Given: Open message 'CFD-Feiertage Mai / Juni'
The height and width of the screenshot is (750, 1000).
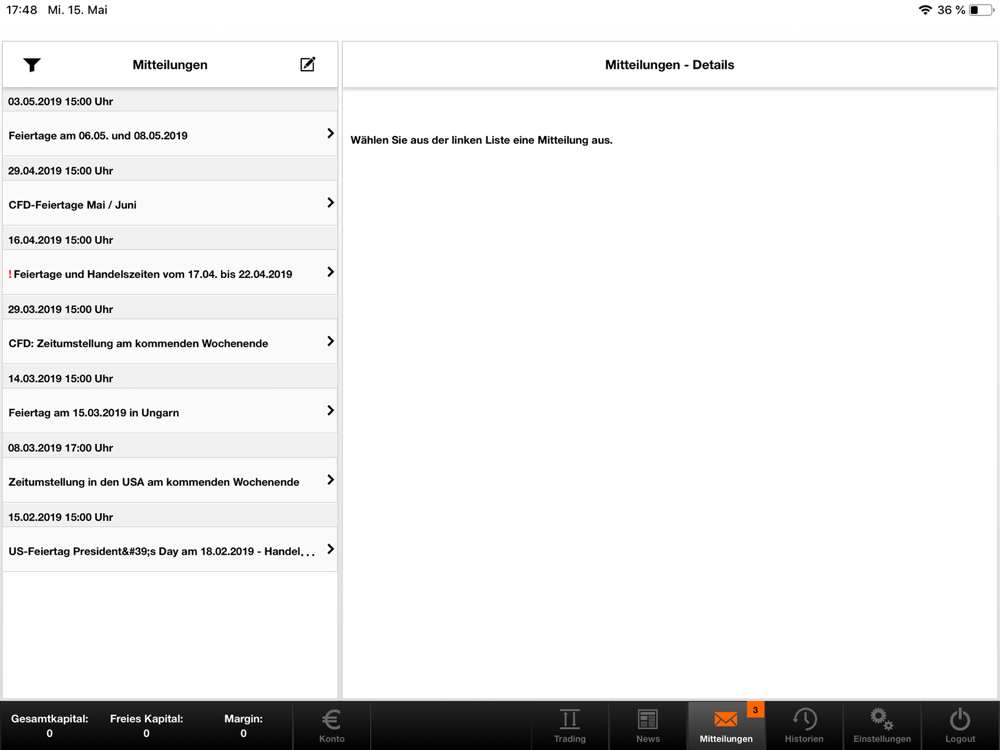Looking at the screenshot, I should point(170,203).
